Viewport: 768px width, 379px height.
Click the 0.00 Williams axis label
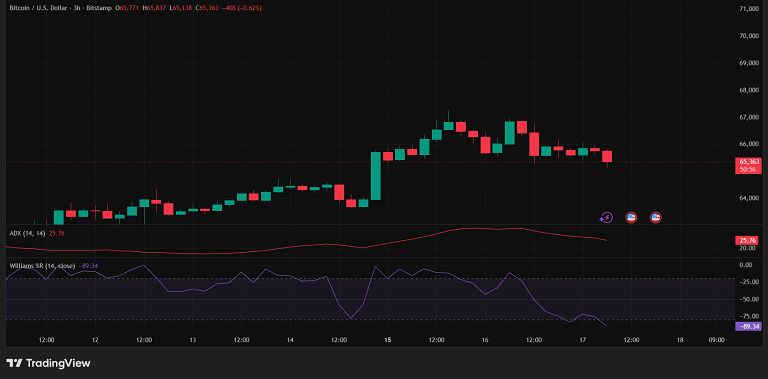[746, 265]
